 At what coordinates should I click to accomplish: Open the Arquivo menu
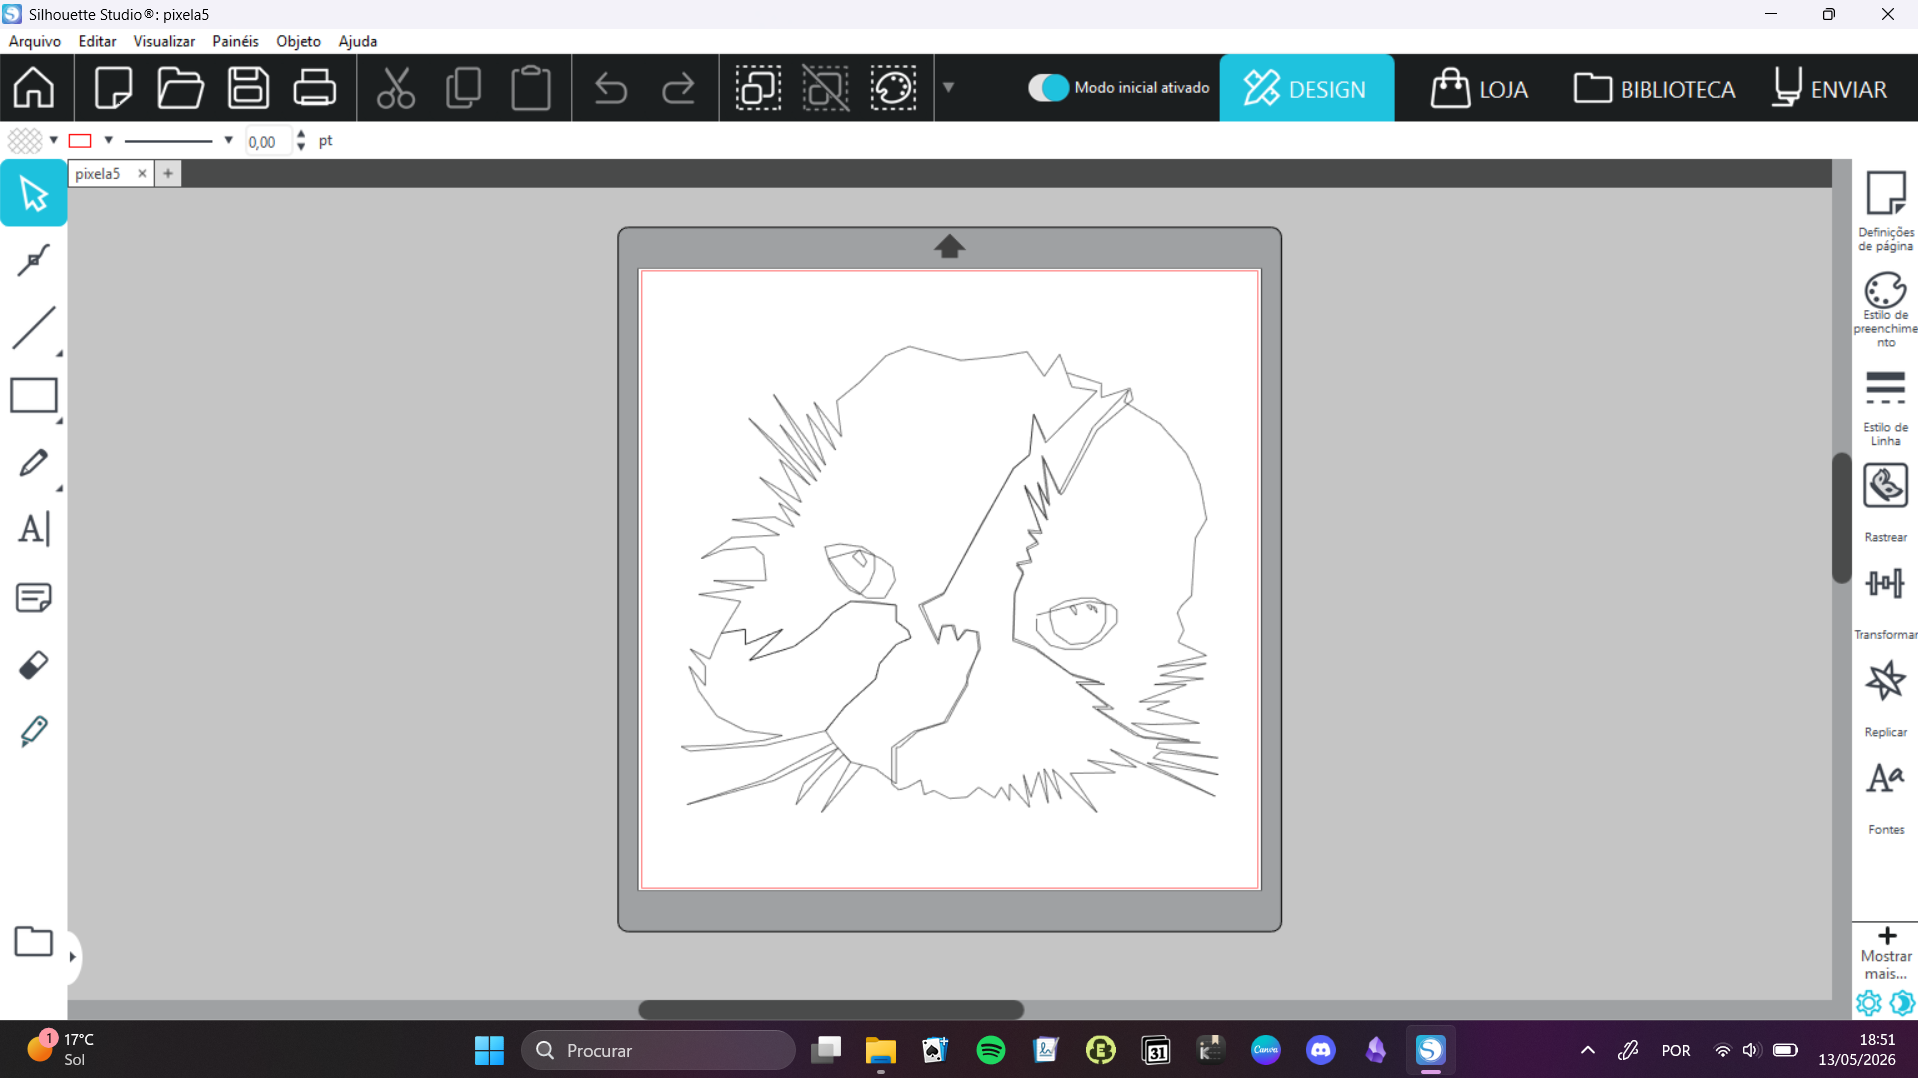pos(35,41)
